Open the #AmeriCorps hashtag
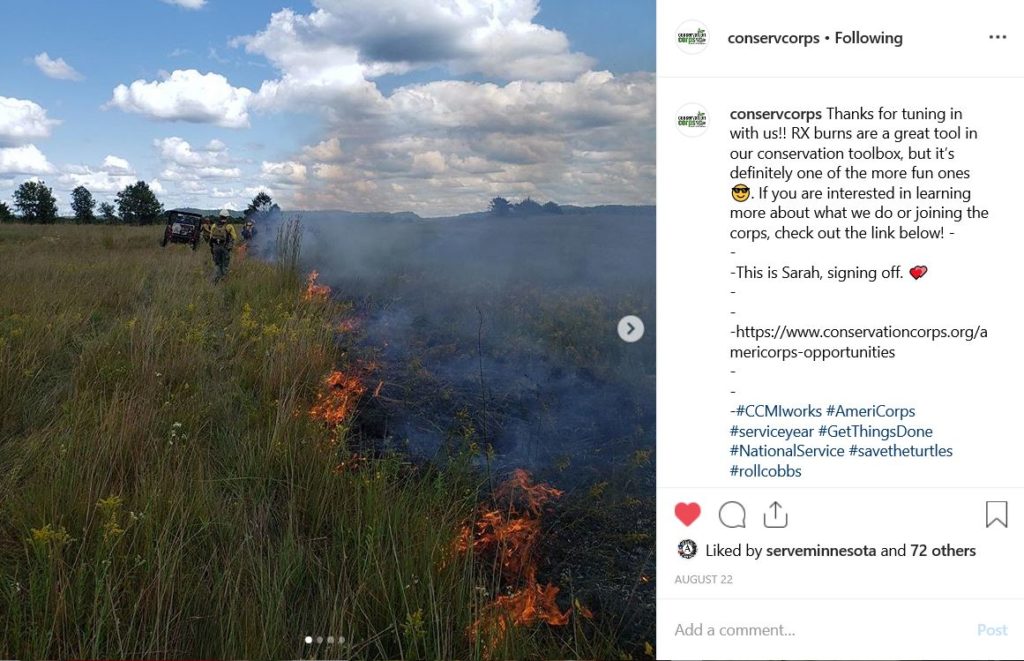 coord(871,411)
